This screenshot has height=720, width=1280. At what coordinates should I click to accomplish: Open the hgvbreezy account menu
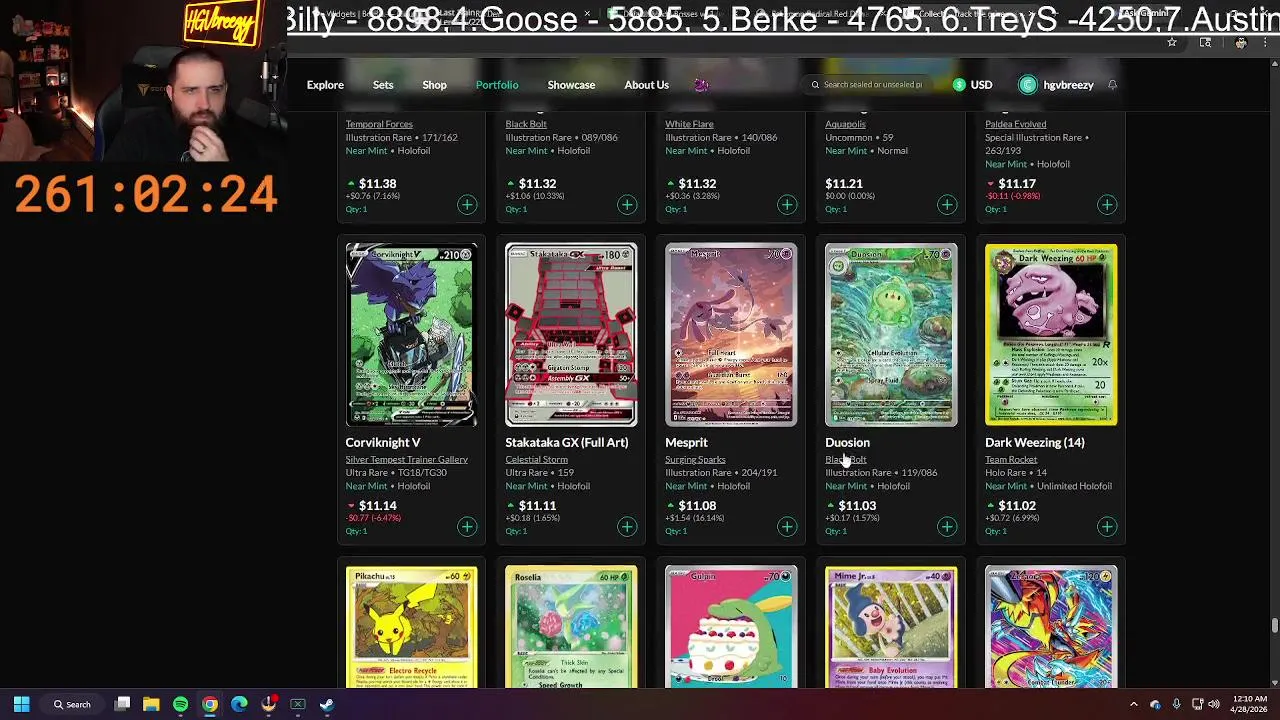point(1056,85)
